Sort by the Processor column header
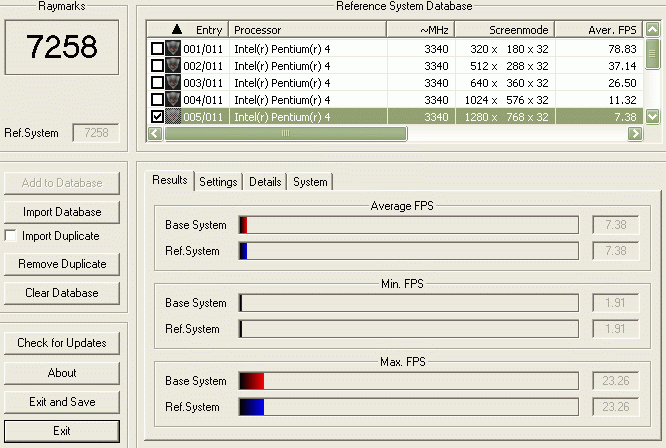The height and width of the screenshot is (448, 666). point(308,30)
